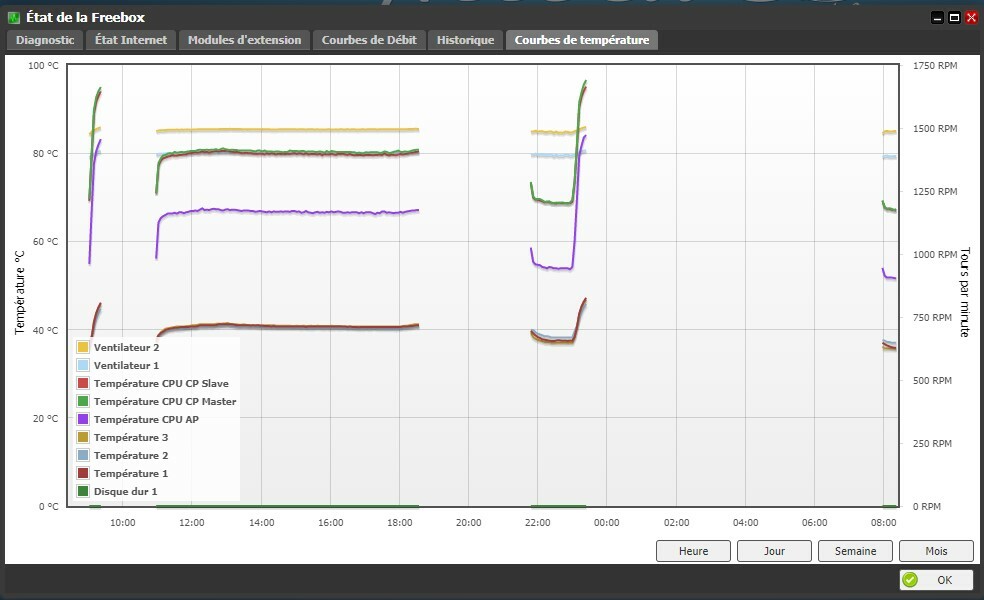
Task: Display the Mois time range
Action: pos(936,551)
